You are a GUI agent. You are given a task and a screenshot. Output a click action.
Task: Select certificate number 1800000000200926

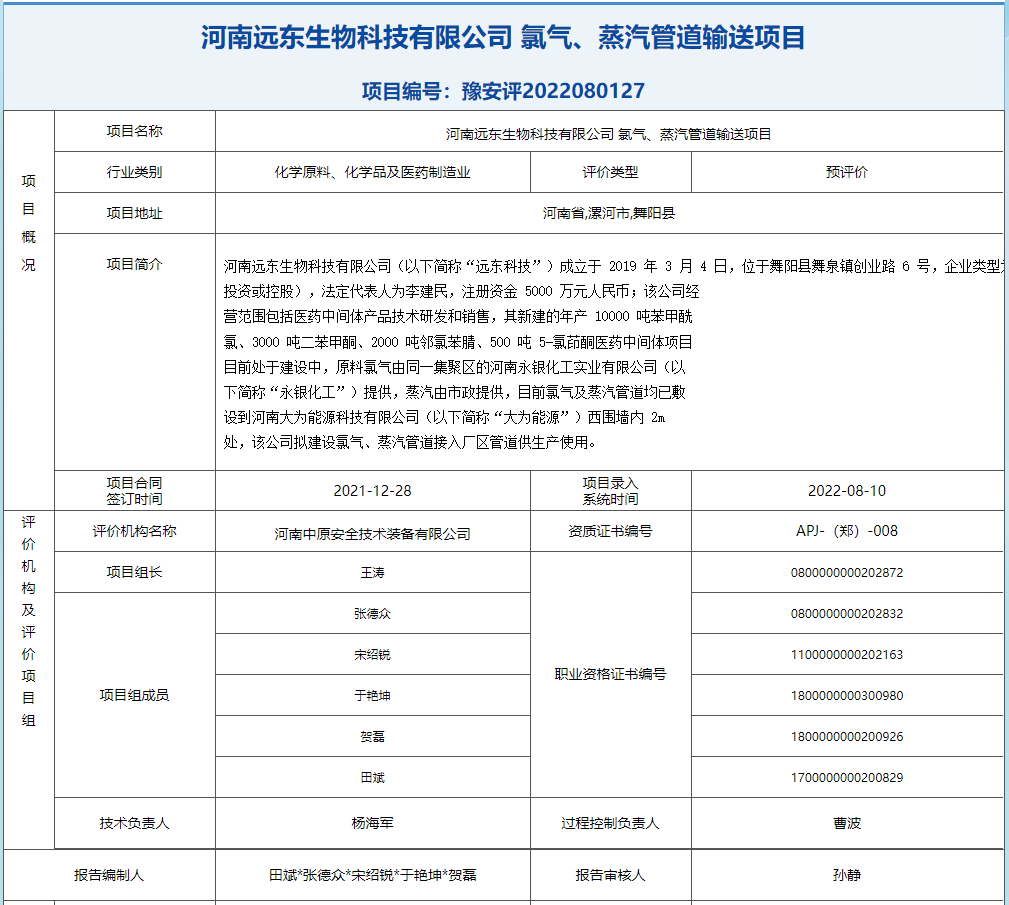(x=847, y=736)
